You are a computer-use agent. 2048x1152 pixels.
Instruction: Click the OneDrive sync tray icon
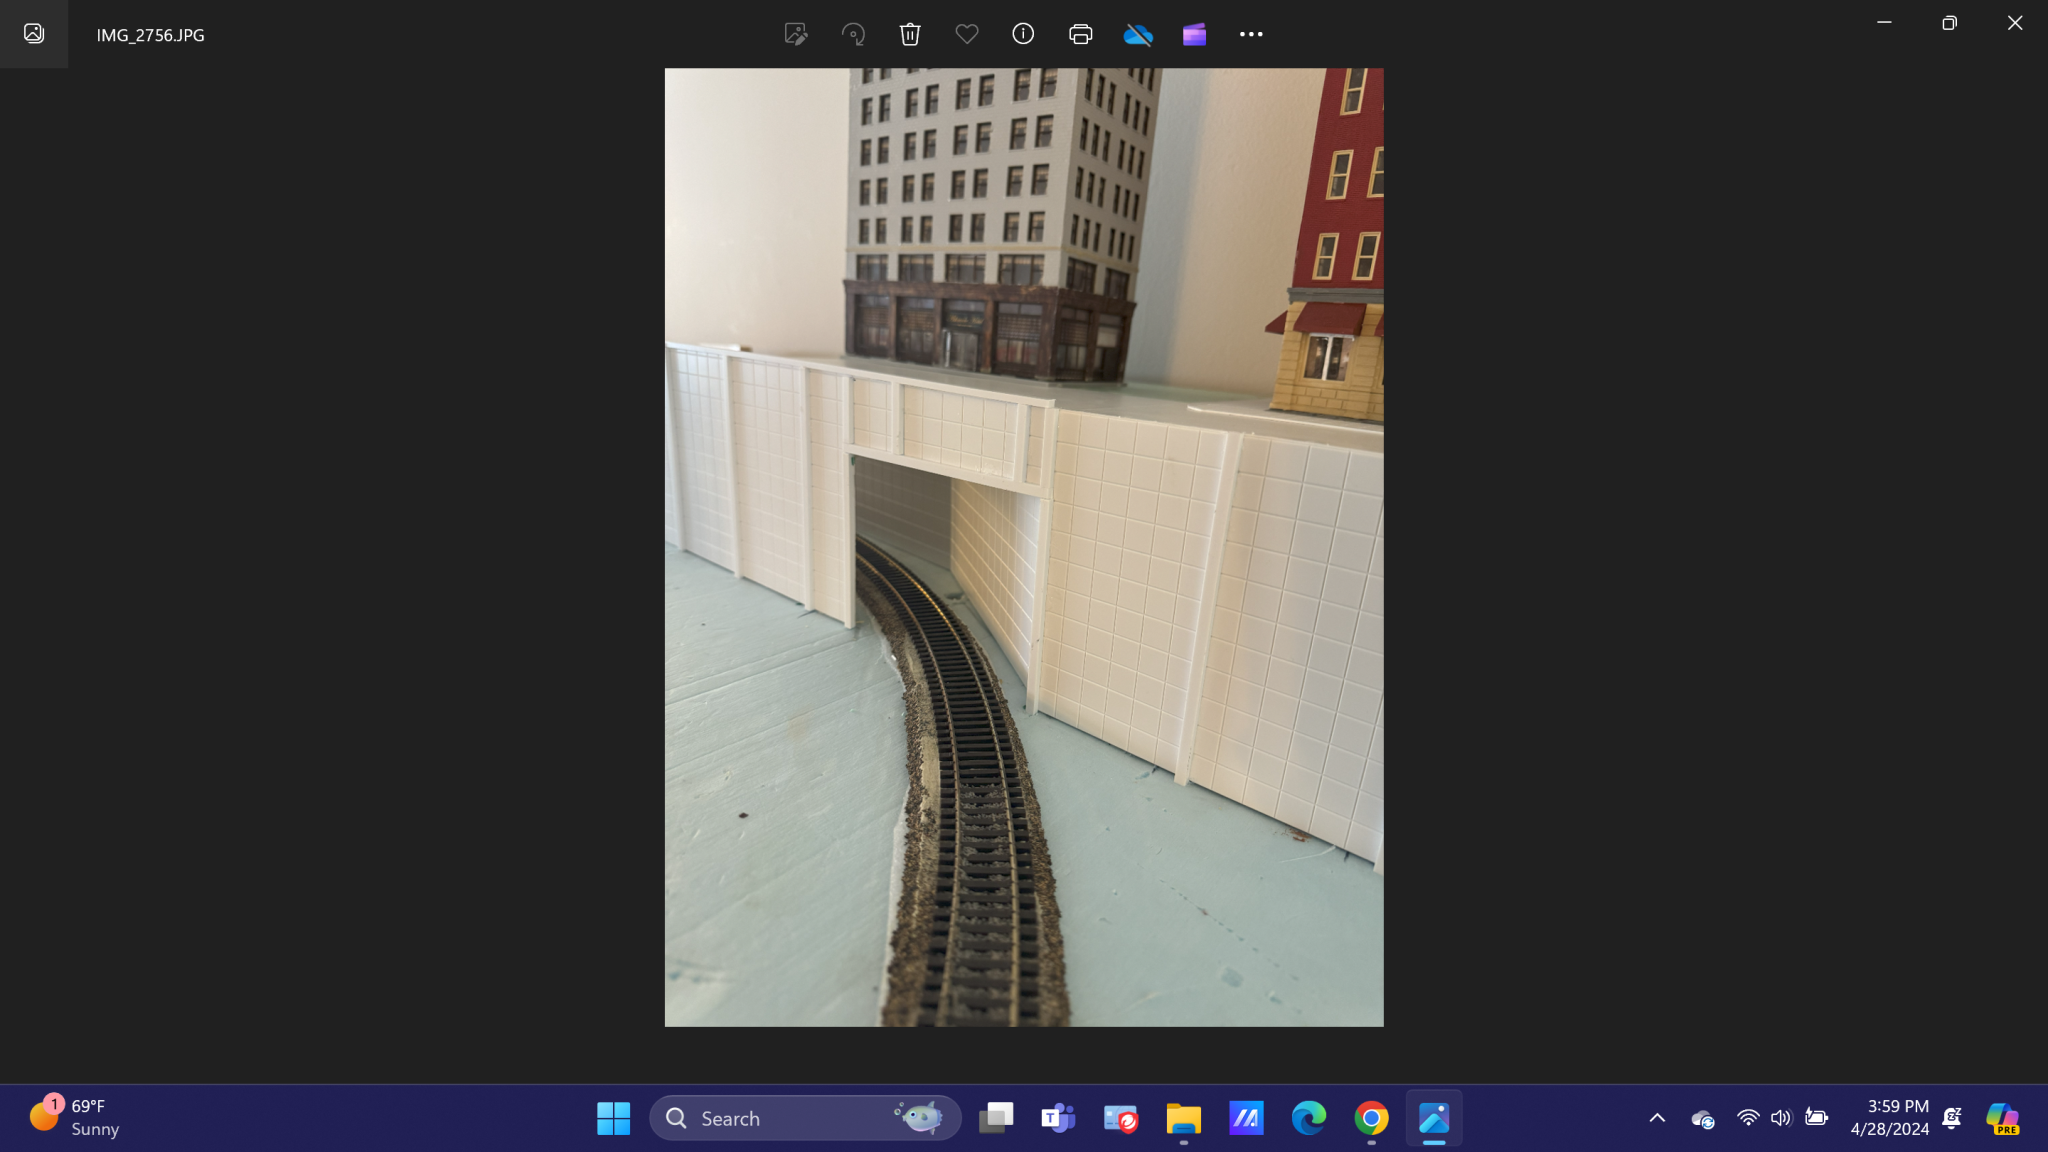(1703, 1118)
